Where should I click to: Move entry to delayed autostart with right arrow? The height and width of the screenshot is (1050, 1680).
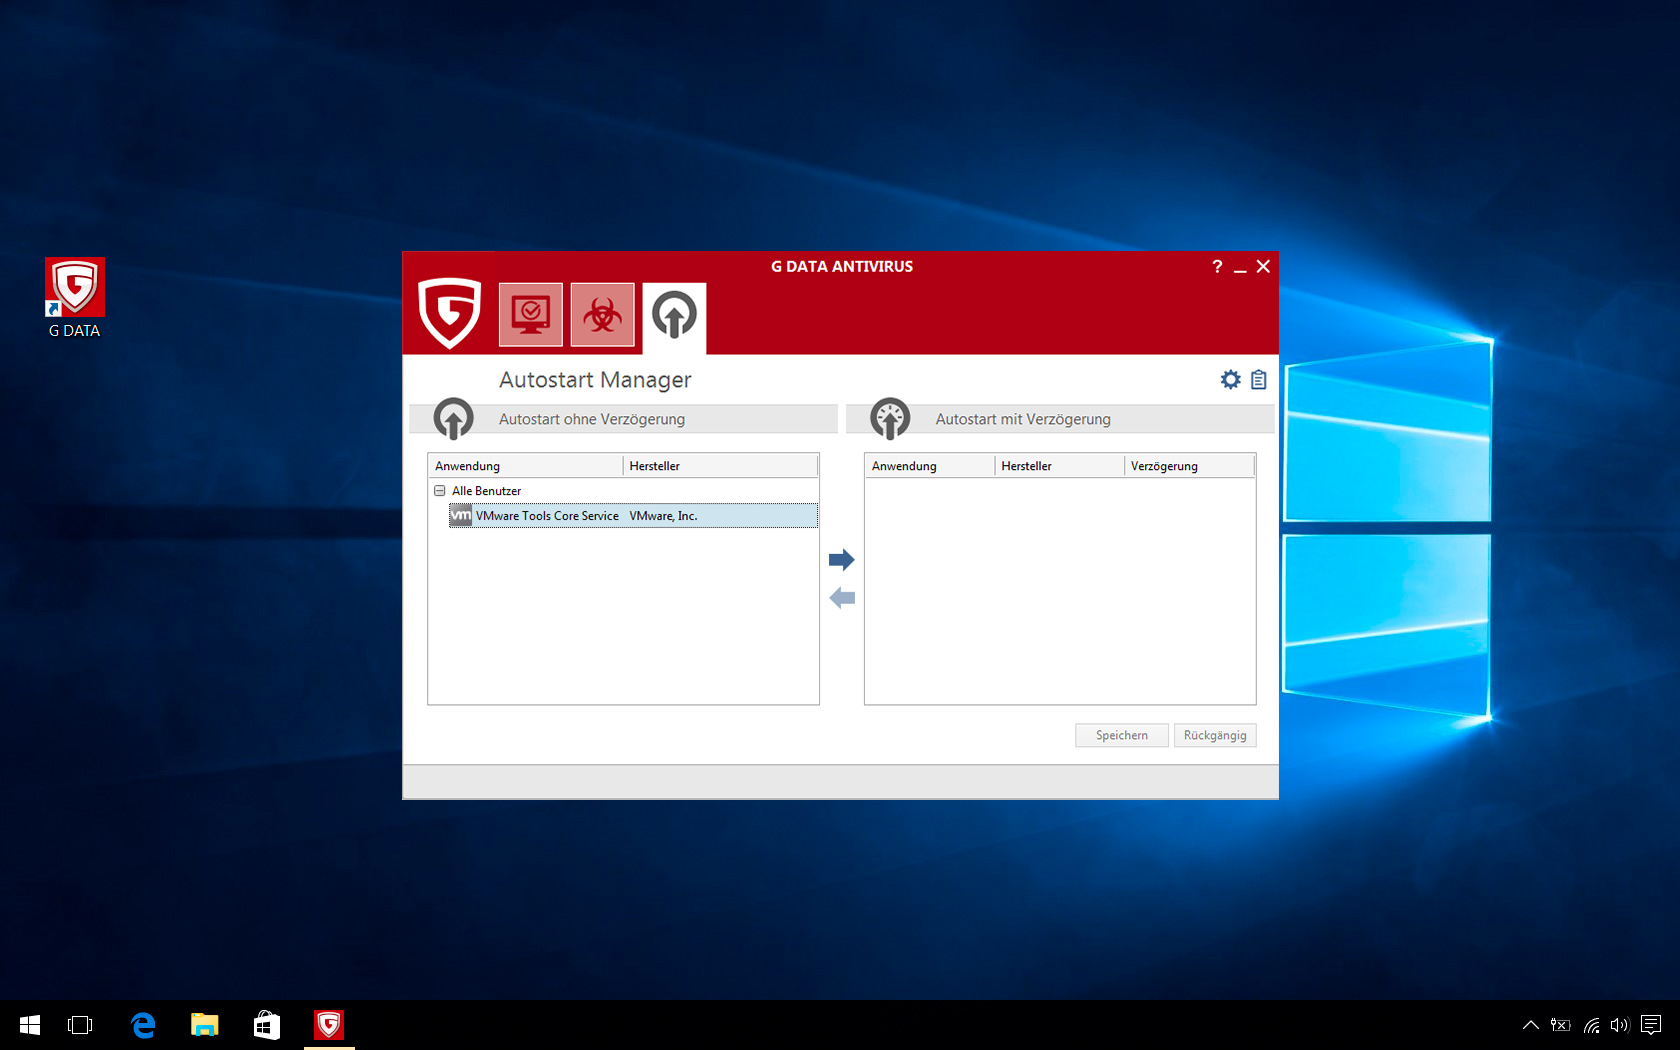841,560
